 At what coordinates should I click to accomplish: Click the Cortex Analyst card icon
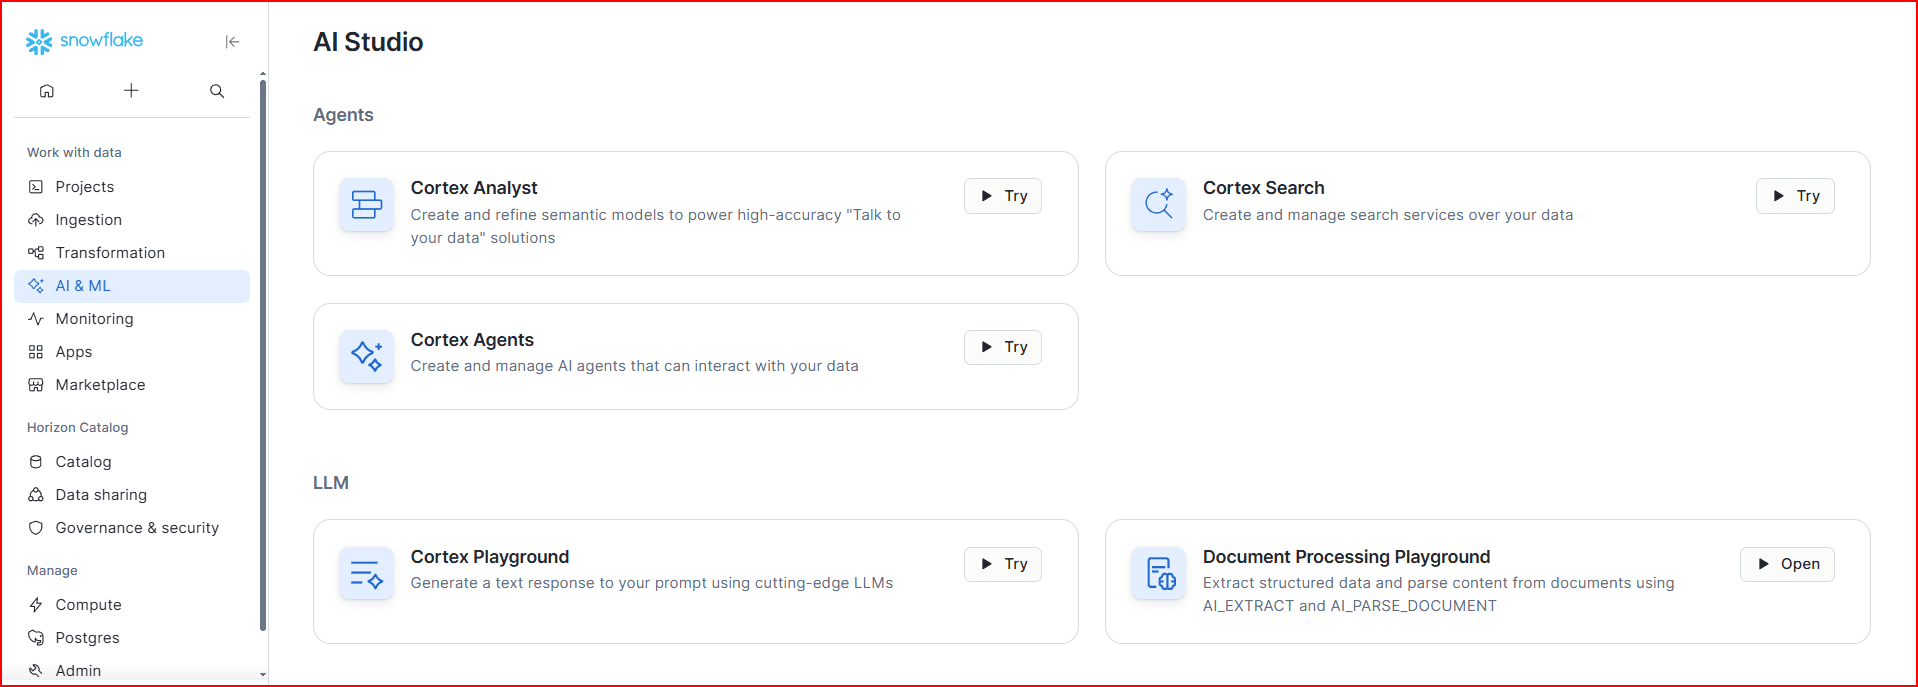[366, 205]
